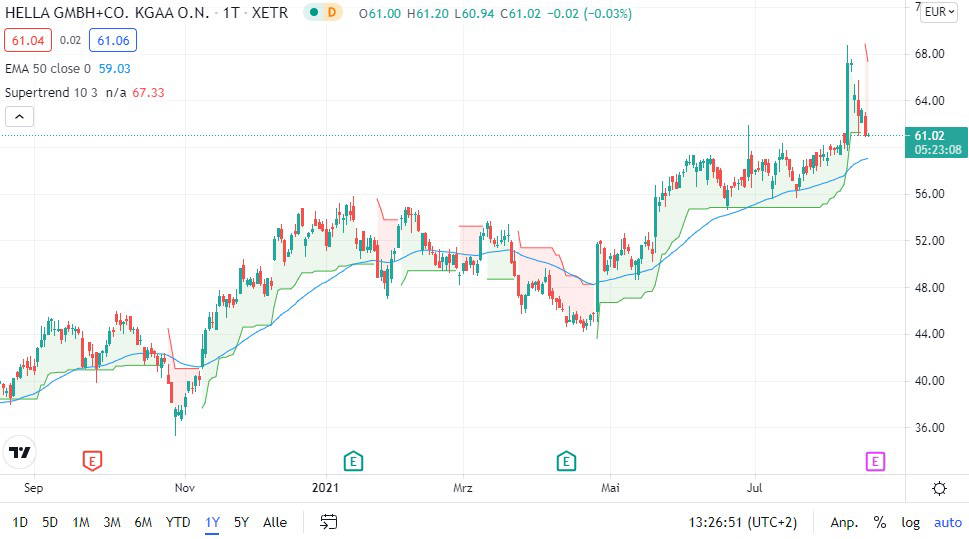The image size is (969, 539).
Task: Open the go-to-date calendar icon
Action: click(328, 522)
